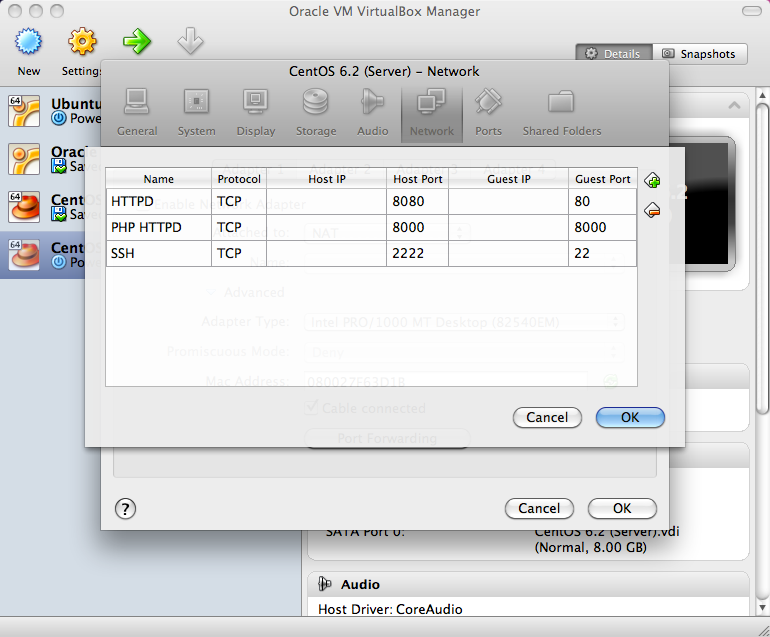The width and height of the screenshot is (770, 637).
Task: Click guest port 80 cell
Action: tap(603, 201)
